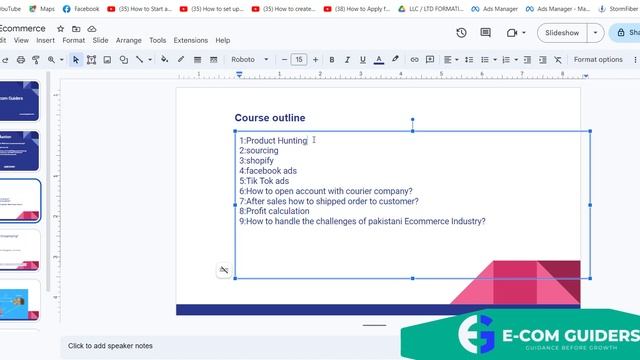Viewport: 640px width, 360px height.
Task: Open the Insert menu
Action: (45, 40)
